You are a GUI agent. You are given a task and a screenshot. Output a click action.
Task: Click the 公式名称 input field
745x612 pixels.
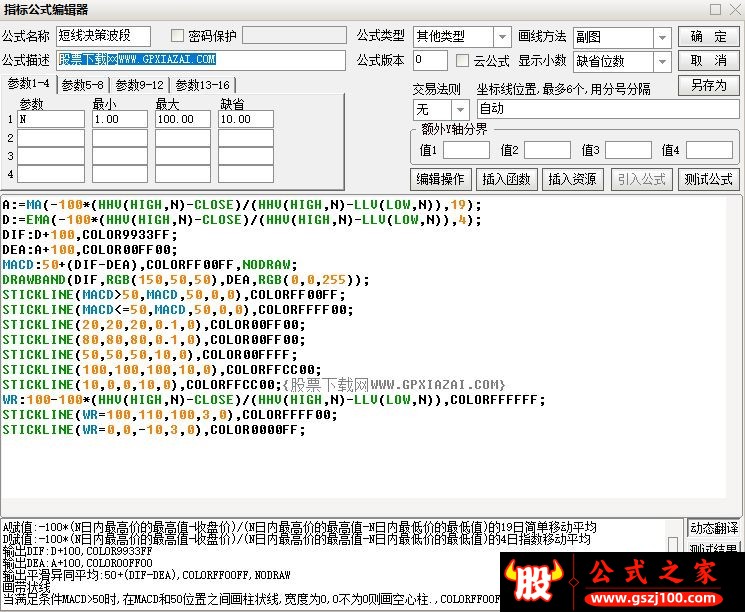click(104, 36)
